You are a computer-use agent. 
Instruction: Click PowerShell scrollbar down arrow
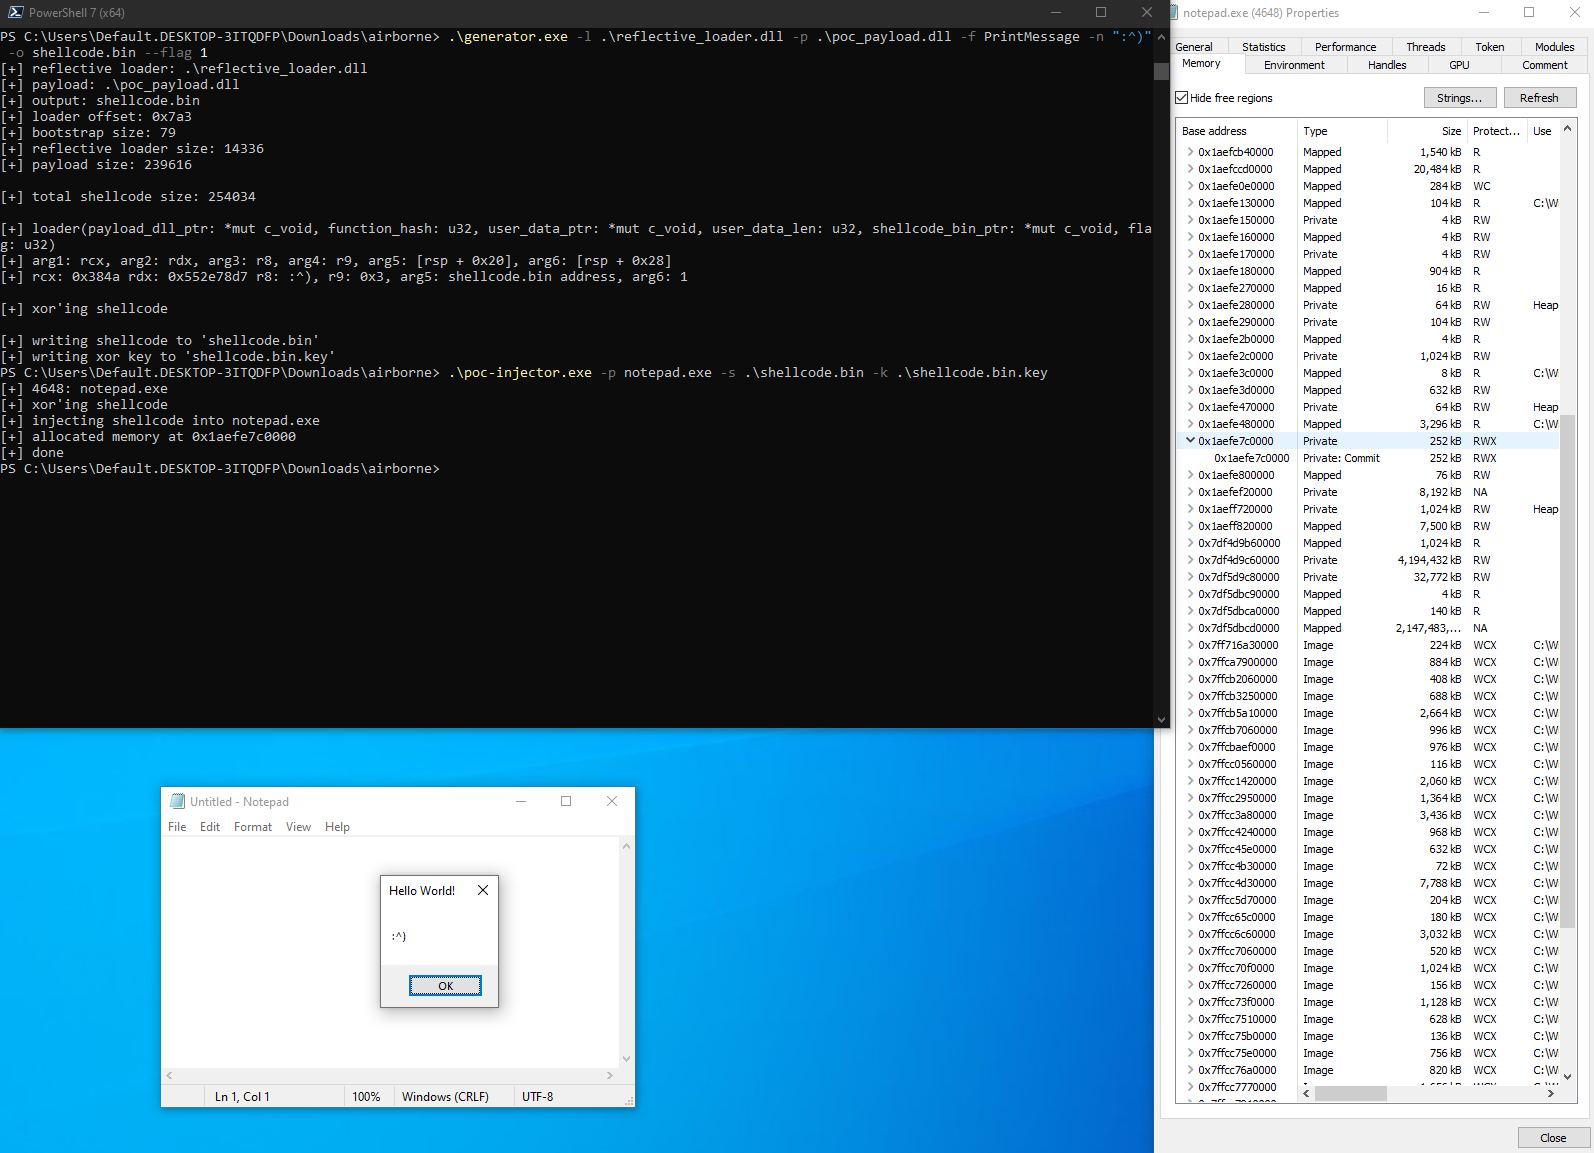[x=1161, y=719]
